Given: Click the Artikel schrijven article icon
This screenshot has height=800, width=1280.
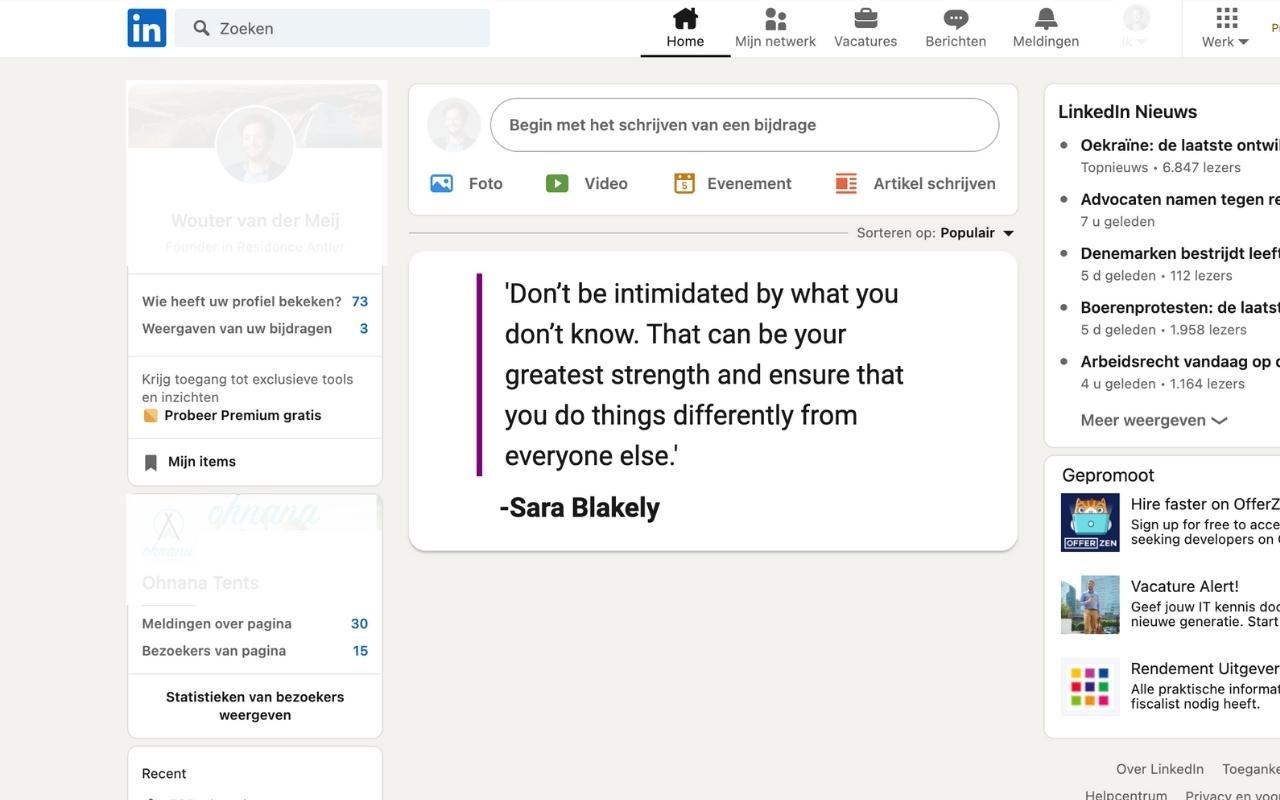Looking at the screenshot, I should tap(846, 183).
